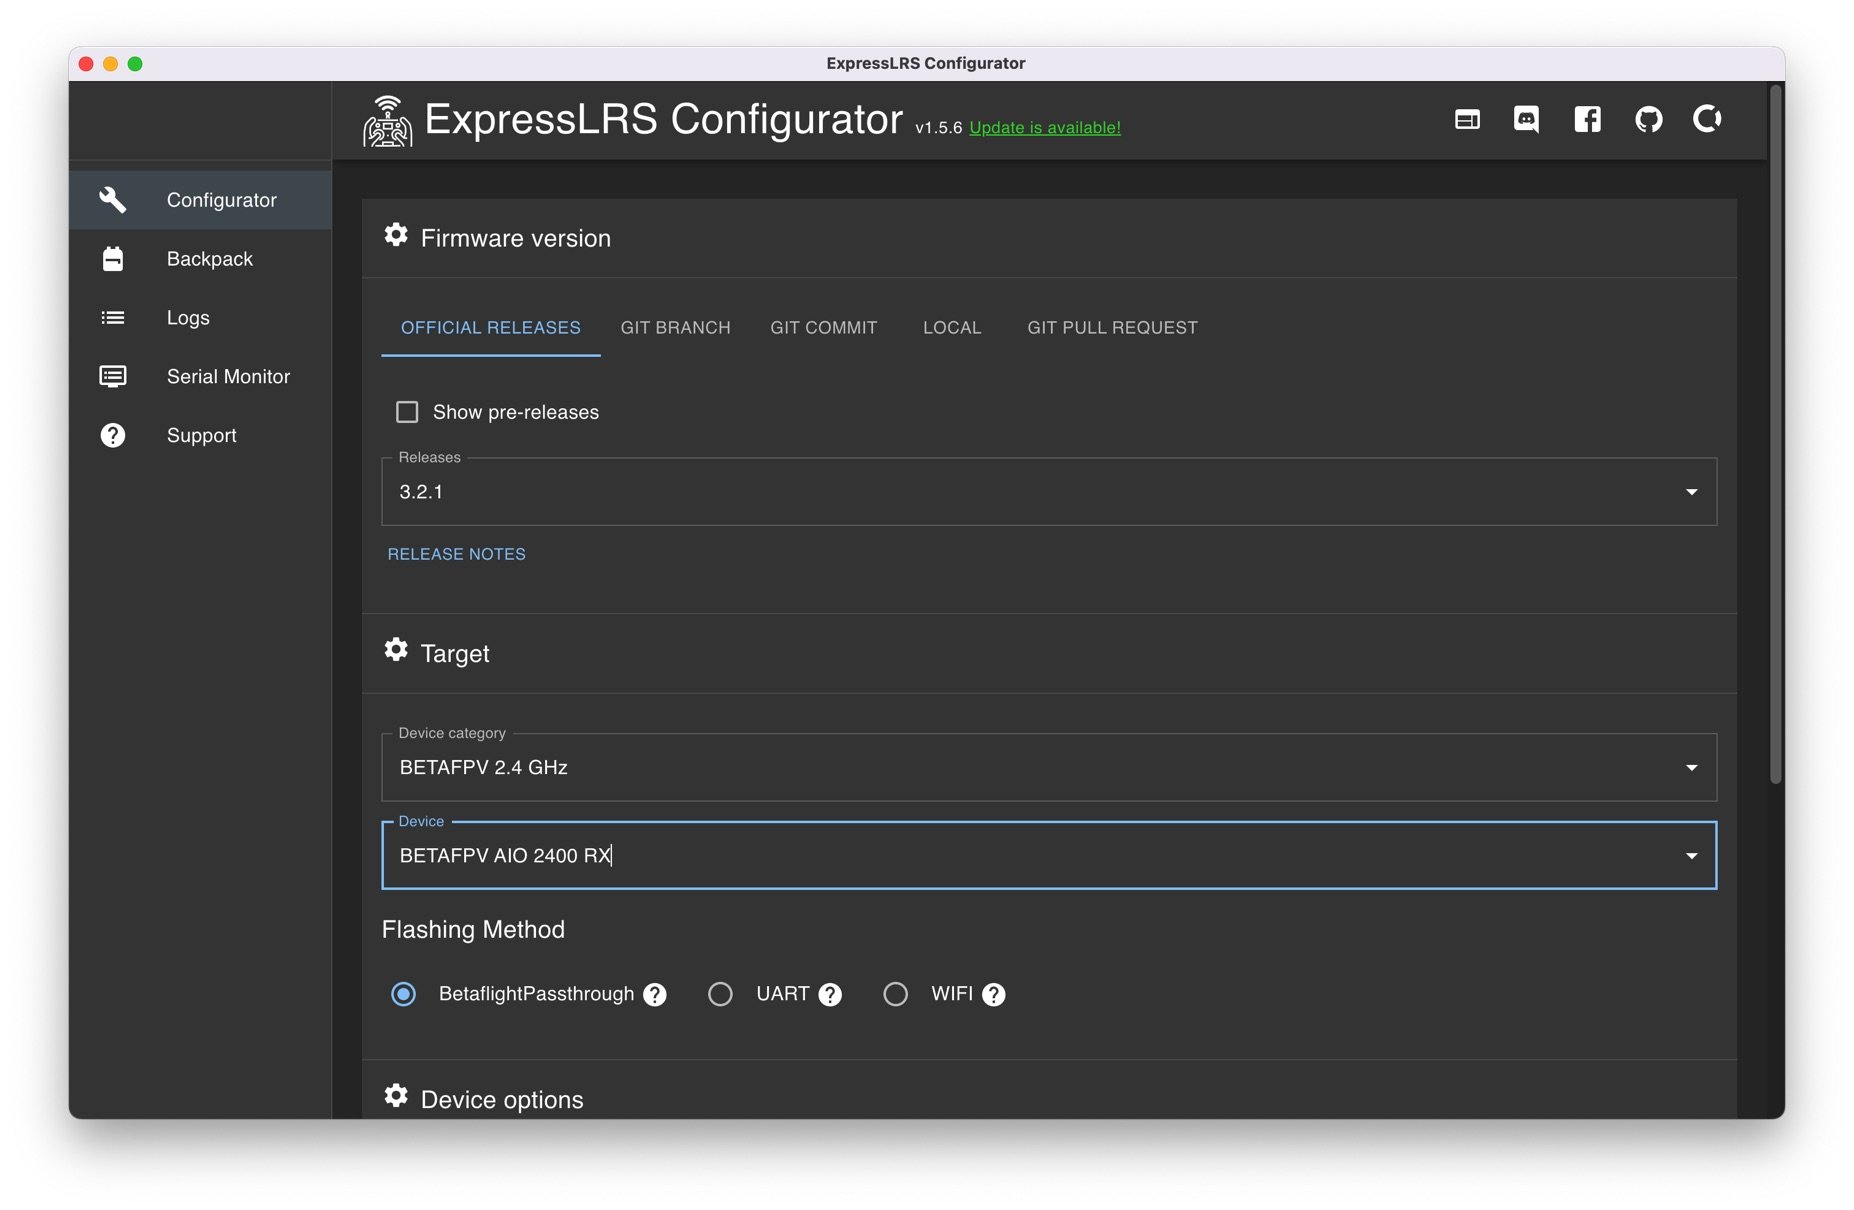Open the Release Notes link

tap(456, 554)
